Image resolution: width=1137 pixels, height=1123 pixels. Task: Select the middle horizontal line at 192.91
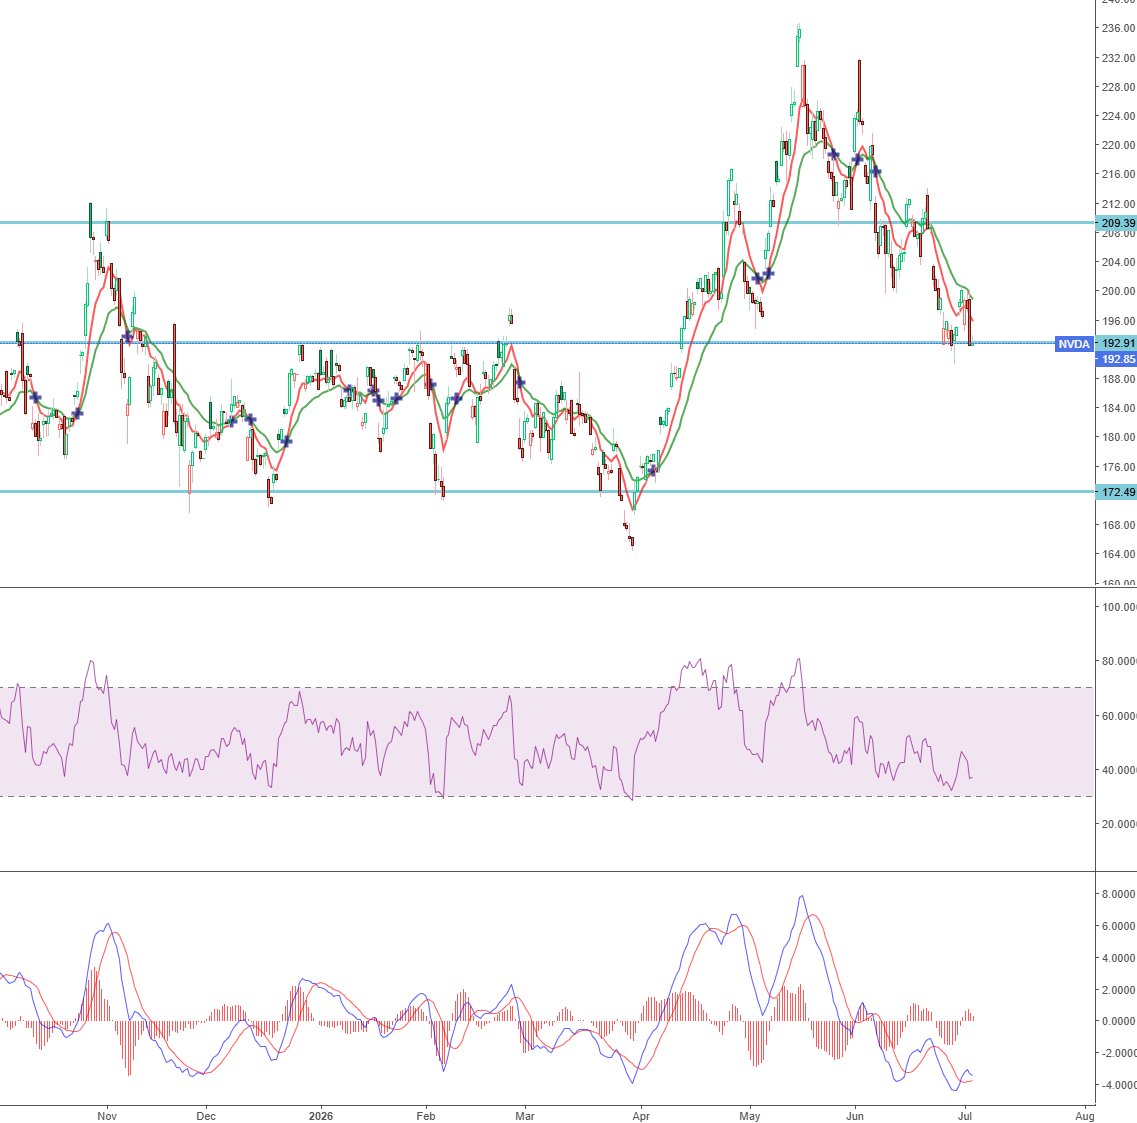527,343
